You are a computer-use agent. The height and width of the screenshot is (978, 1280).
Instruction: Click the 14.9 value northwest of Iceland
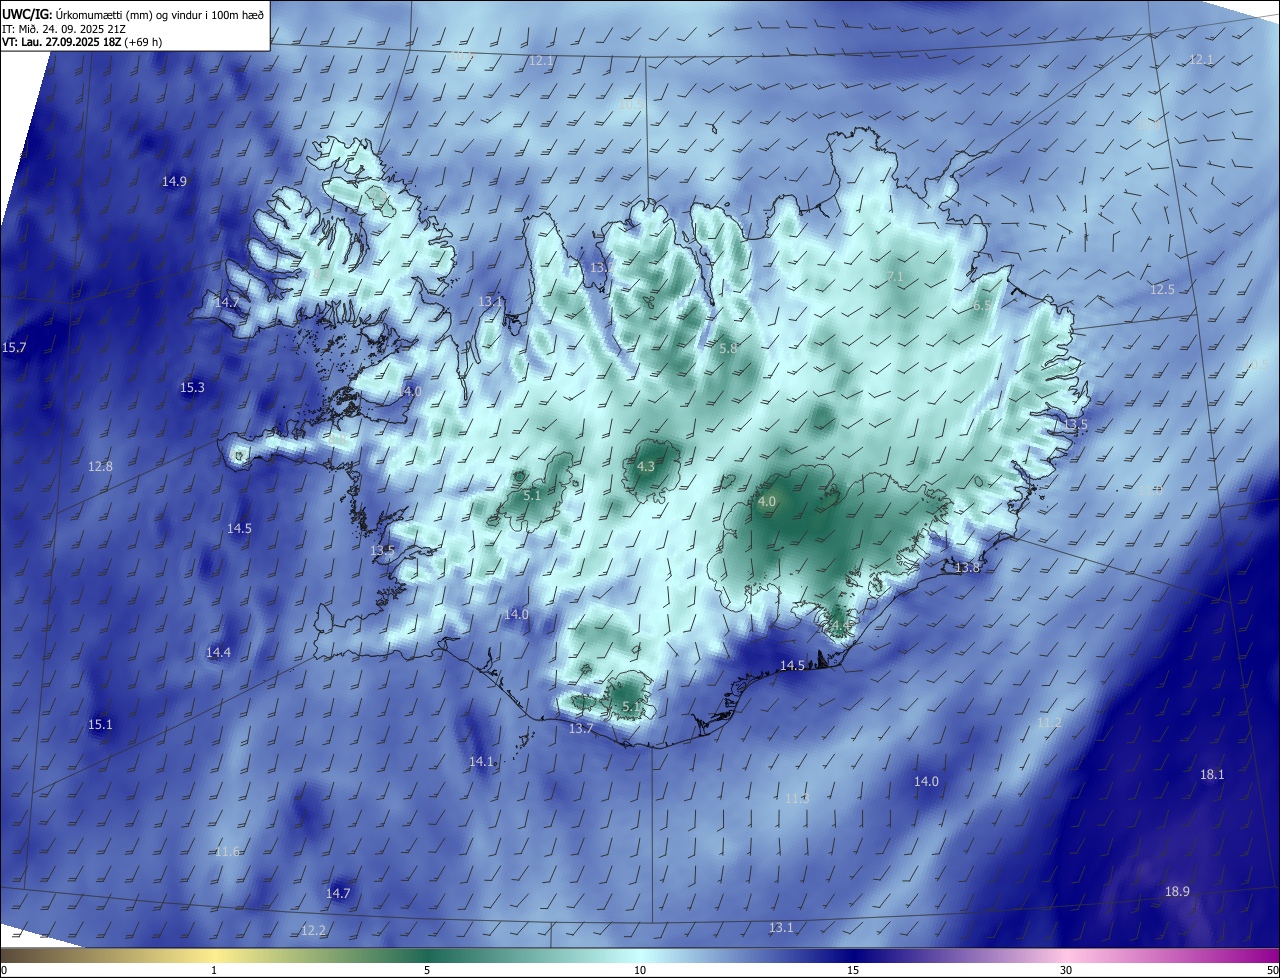pyautogui.click(x=174, y=181)
